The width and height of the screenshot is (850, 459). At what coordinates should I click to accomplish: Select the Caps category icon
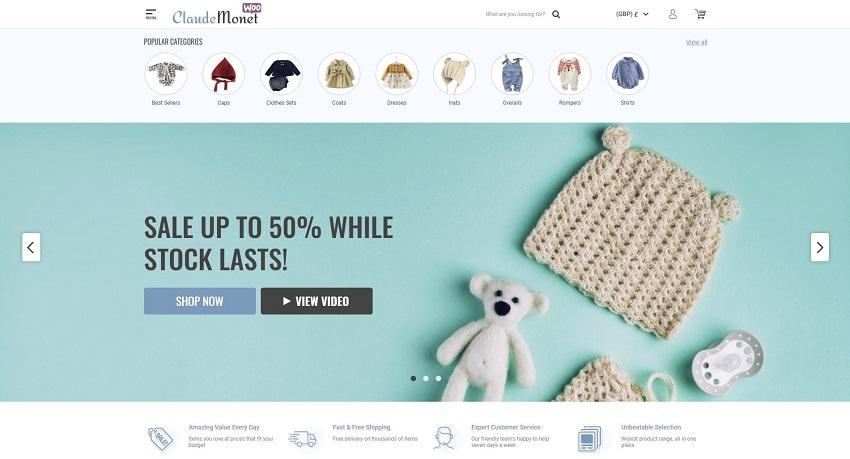[x=223, y=74]
